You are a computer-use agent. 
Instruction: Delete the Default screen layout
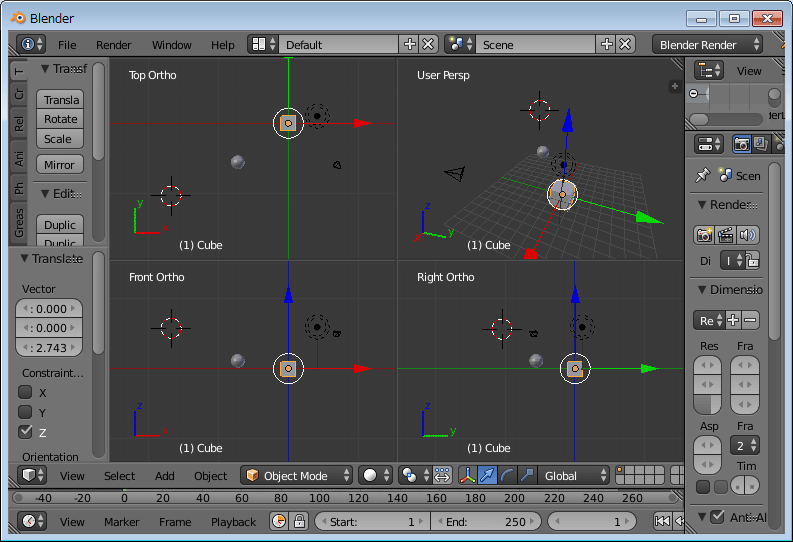pyautogui.click(x=428, y=44)
